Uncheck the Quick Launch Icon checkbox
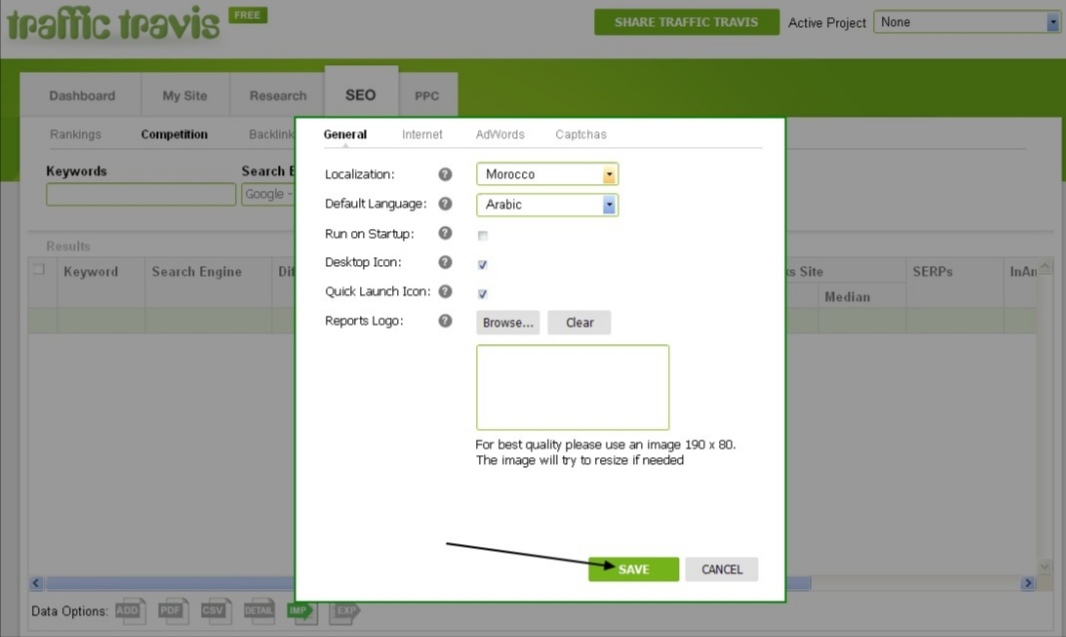 click(x=482, y=294)
